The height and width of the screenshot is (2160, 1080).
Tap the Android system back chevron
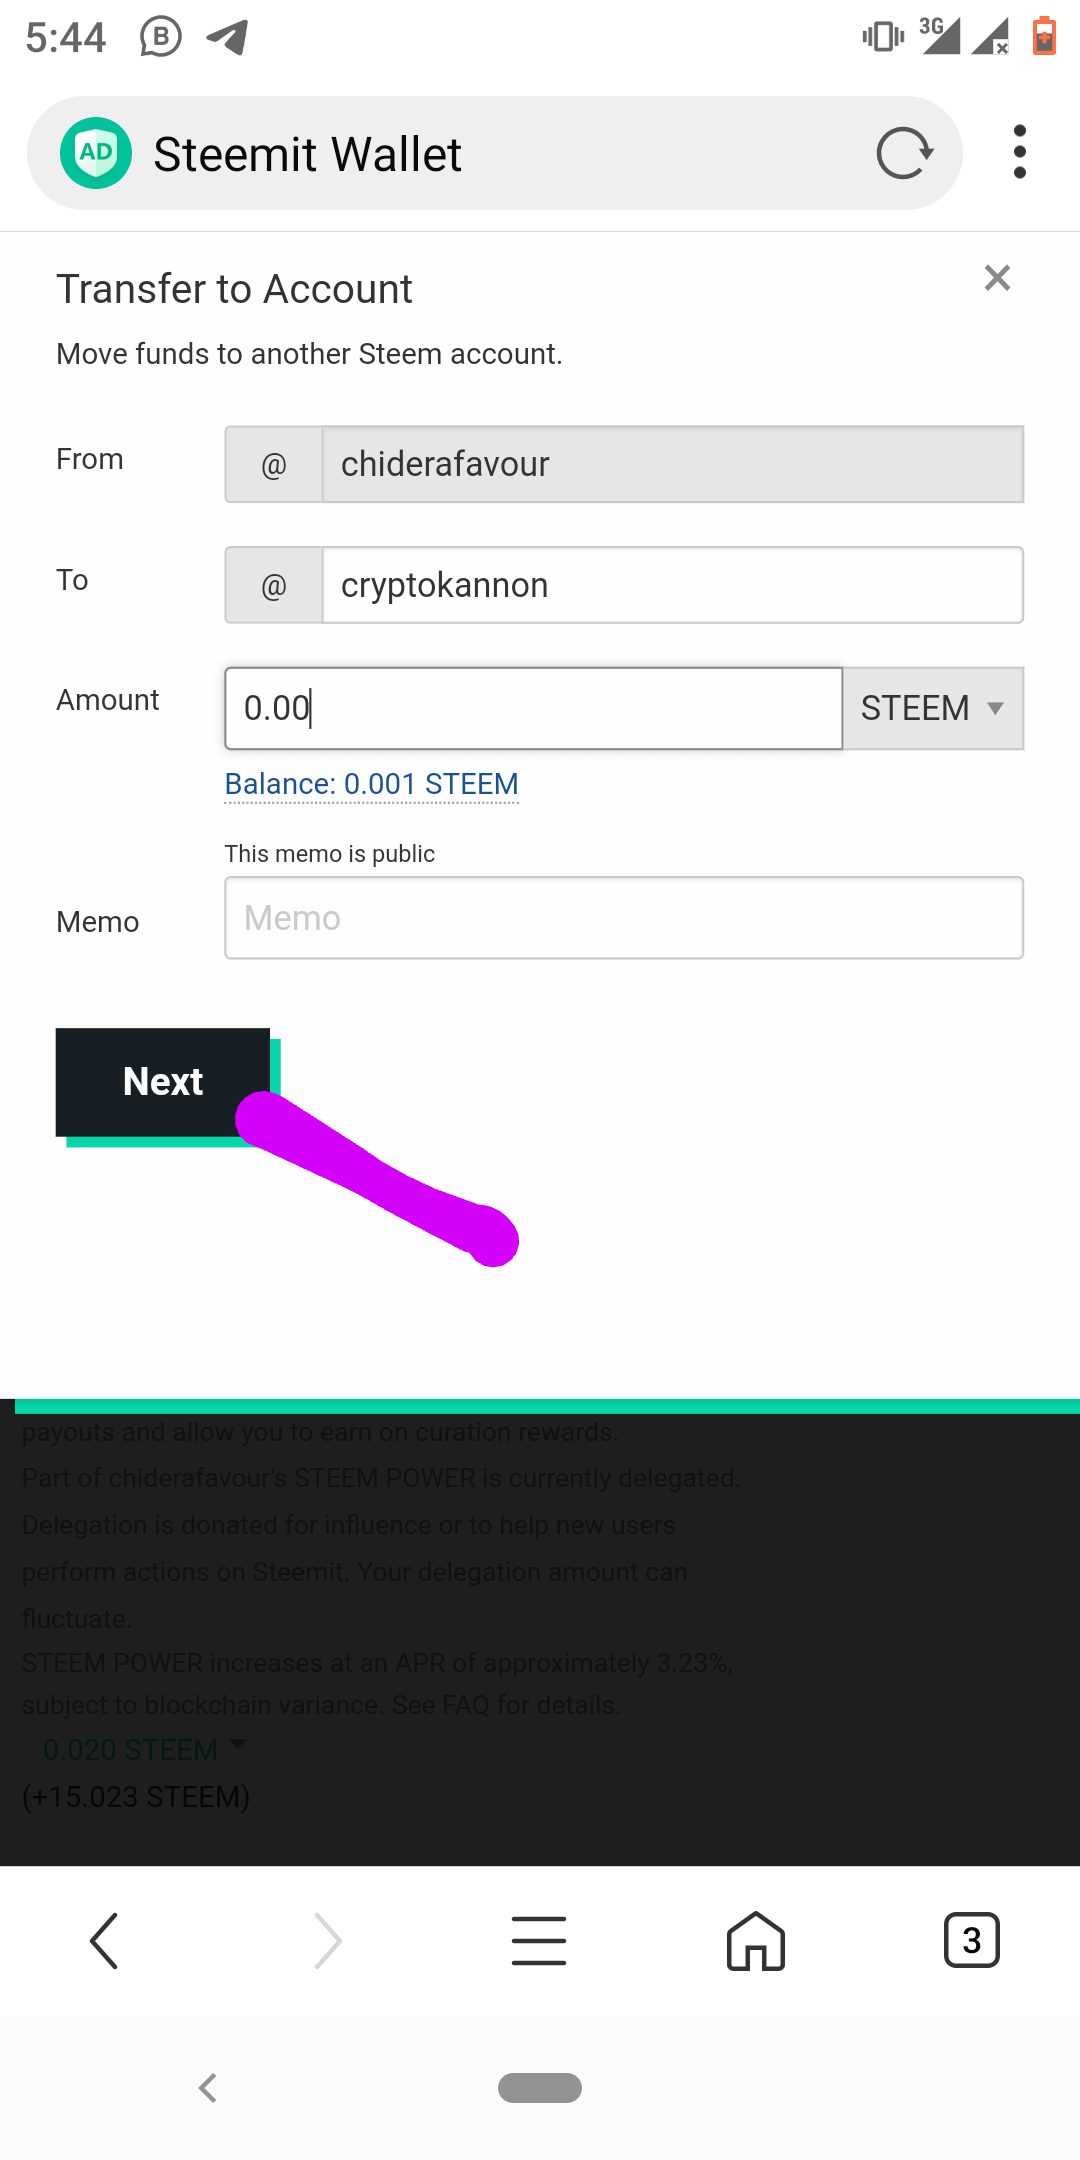pos(208,2088)
